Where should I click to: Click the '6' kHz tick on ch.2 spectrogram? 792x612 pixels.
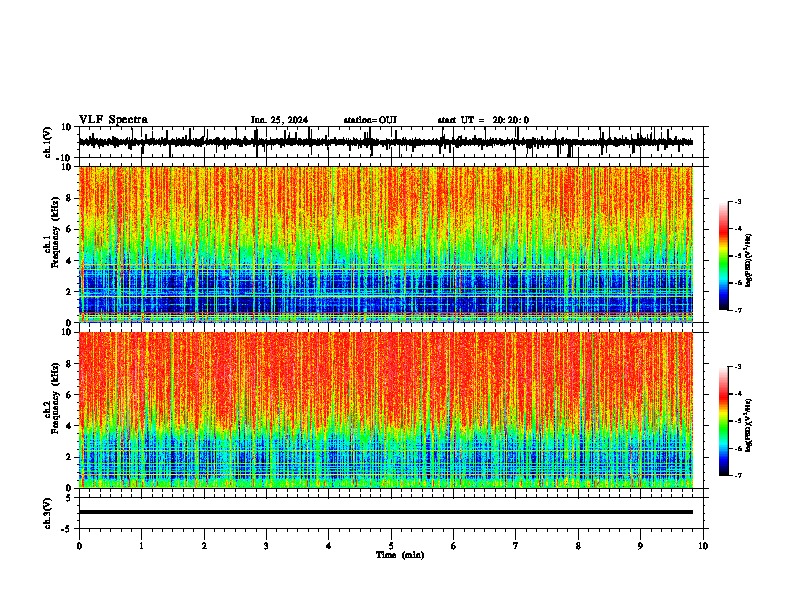coord(70,395)
